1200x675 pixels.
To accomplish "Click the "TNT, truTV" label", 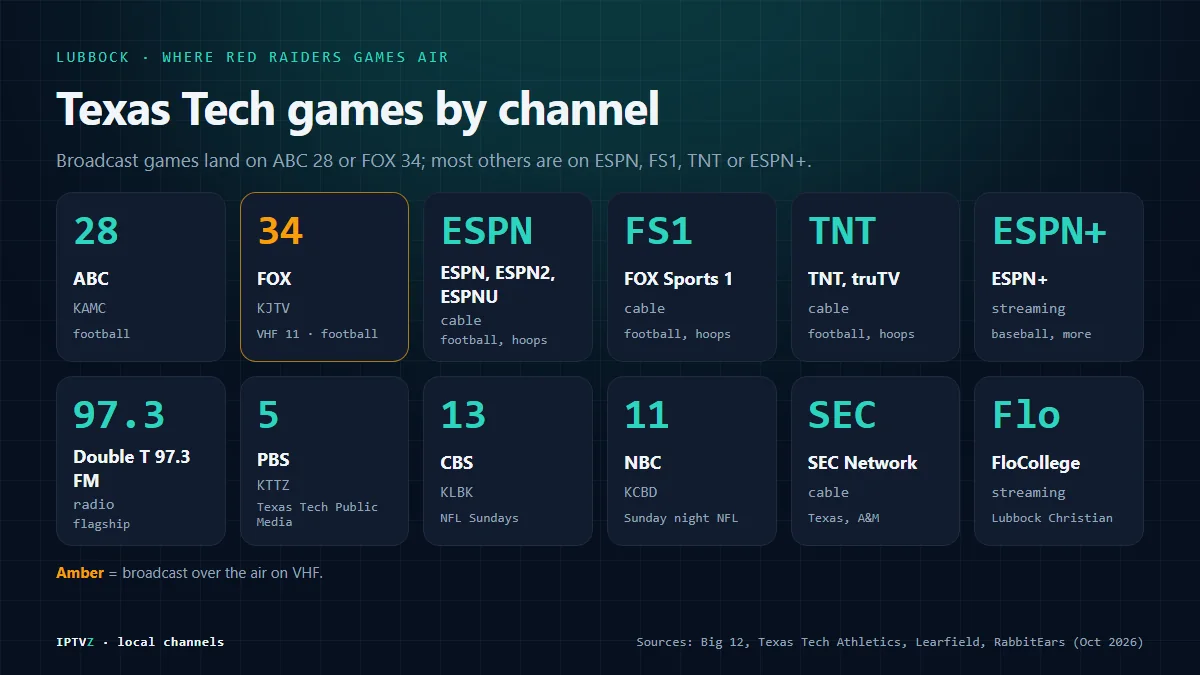I will pyautogui.click(x=853, y=279).
